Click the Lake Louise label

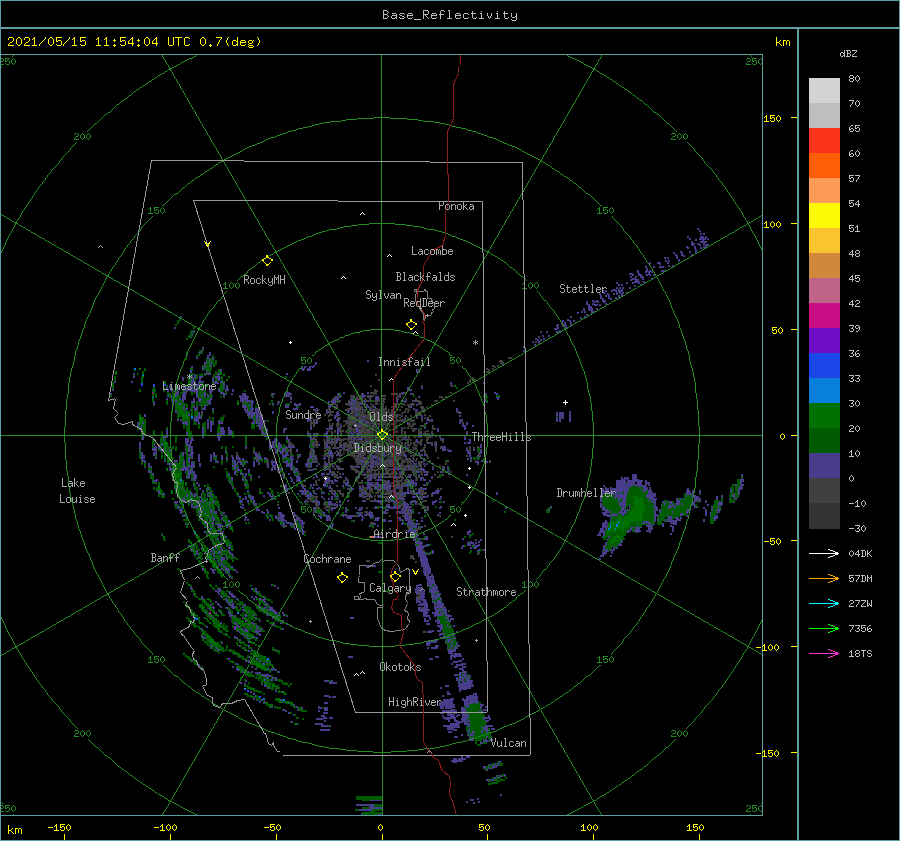click(x=77, y=491)
